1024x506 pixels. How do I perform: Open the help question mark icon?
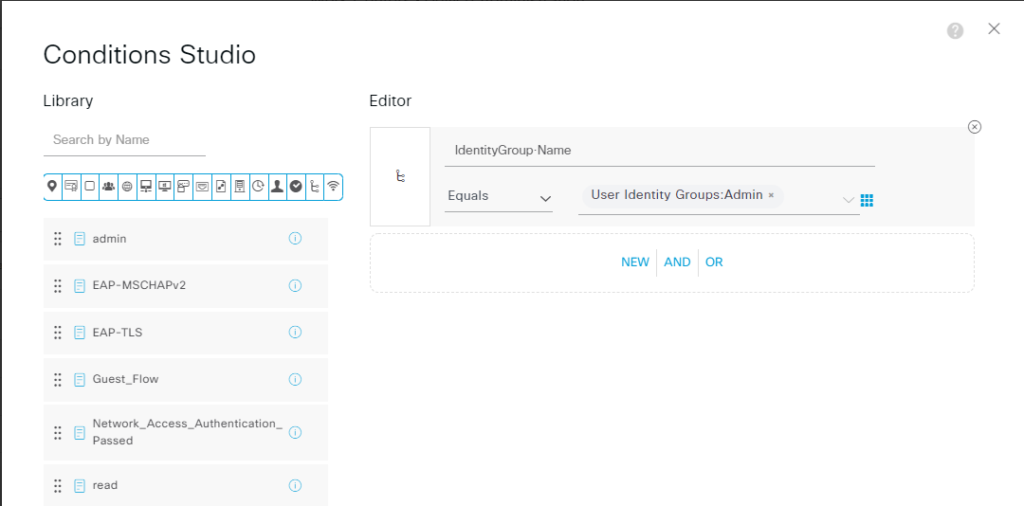[955, 31]
